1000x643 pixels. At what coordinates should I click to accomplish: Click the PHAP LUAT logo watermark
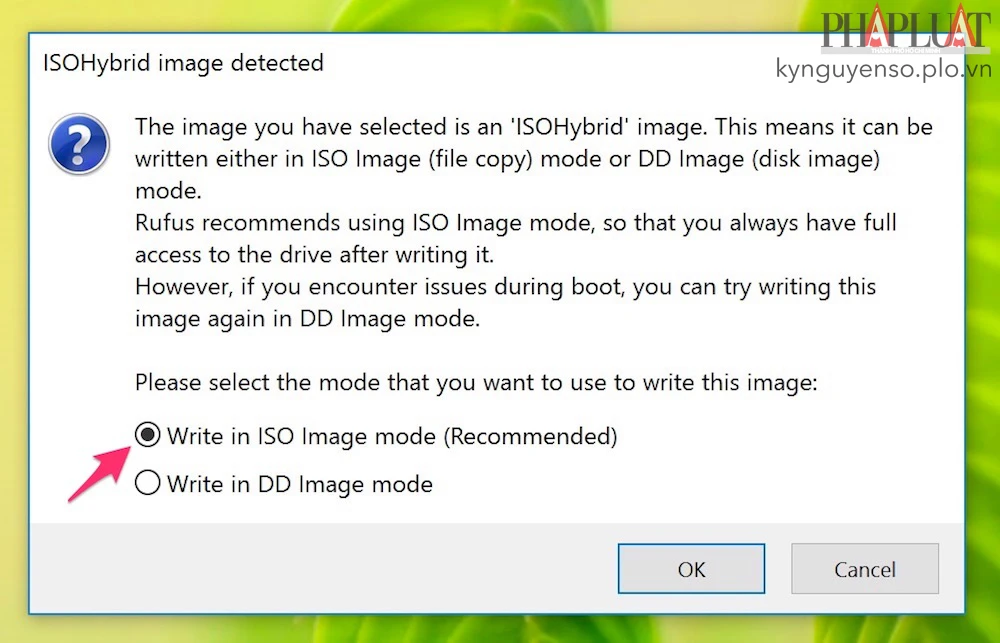pos(906,31)
